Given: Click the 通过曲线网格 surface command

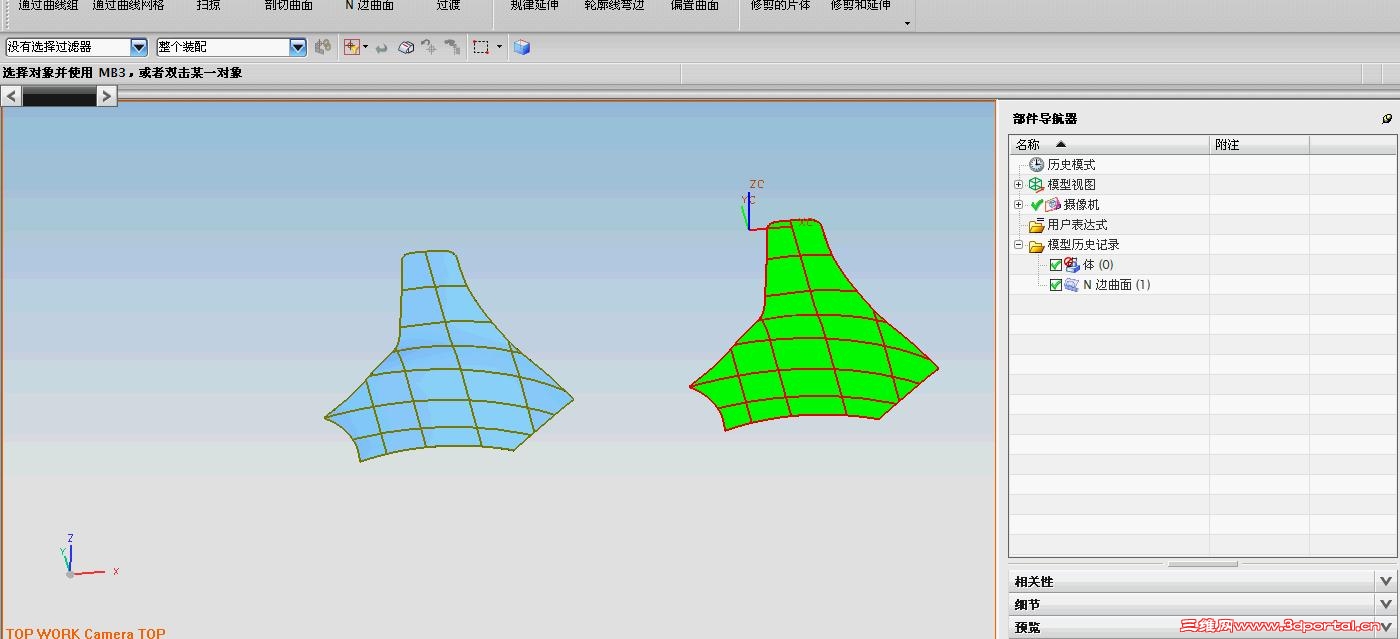Looking at the screenshot, I should click(x=128, y=6).
